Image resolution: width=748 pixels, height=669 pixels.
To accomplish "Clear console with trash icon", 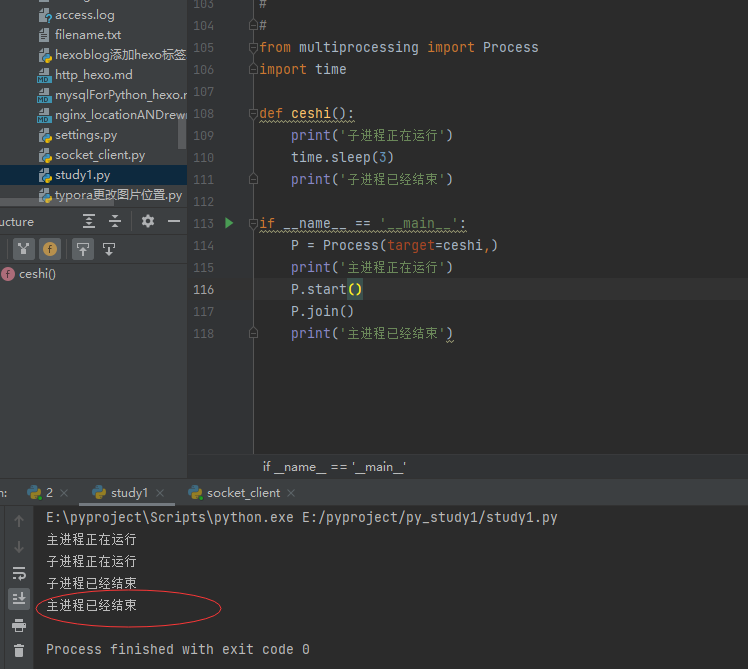I will pos(19,650).
